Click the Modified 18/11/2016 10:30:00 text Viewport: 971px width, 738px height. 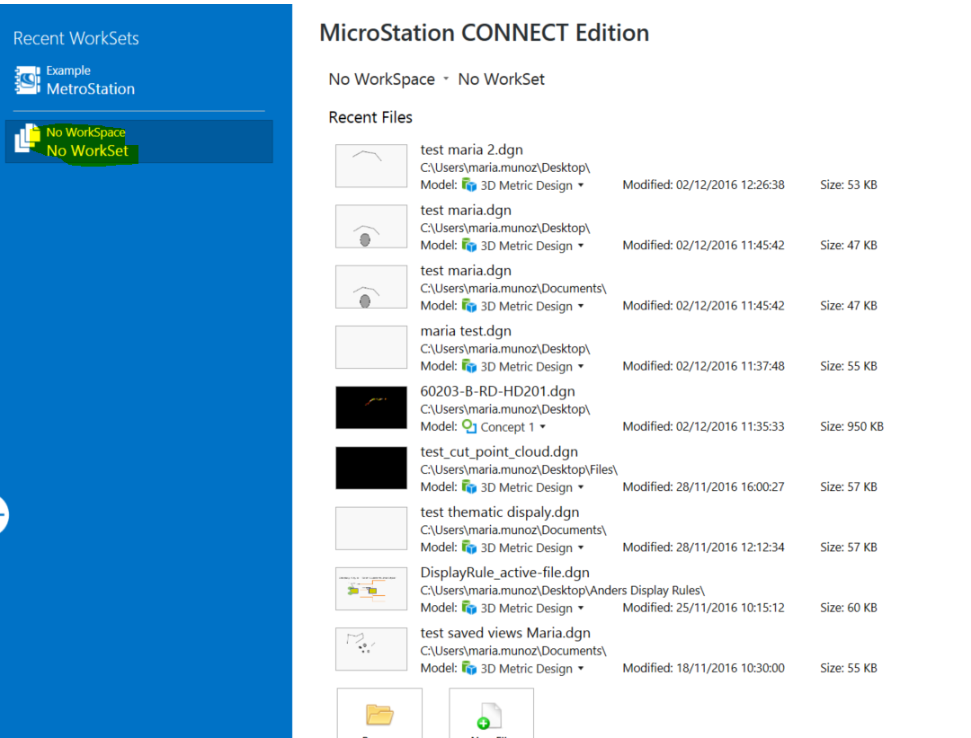point(703,669)
